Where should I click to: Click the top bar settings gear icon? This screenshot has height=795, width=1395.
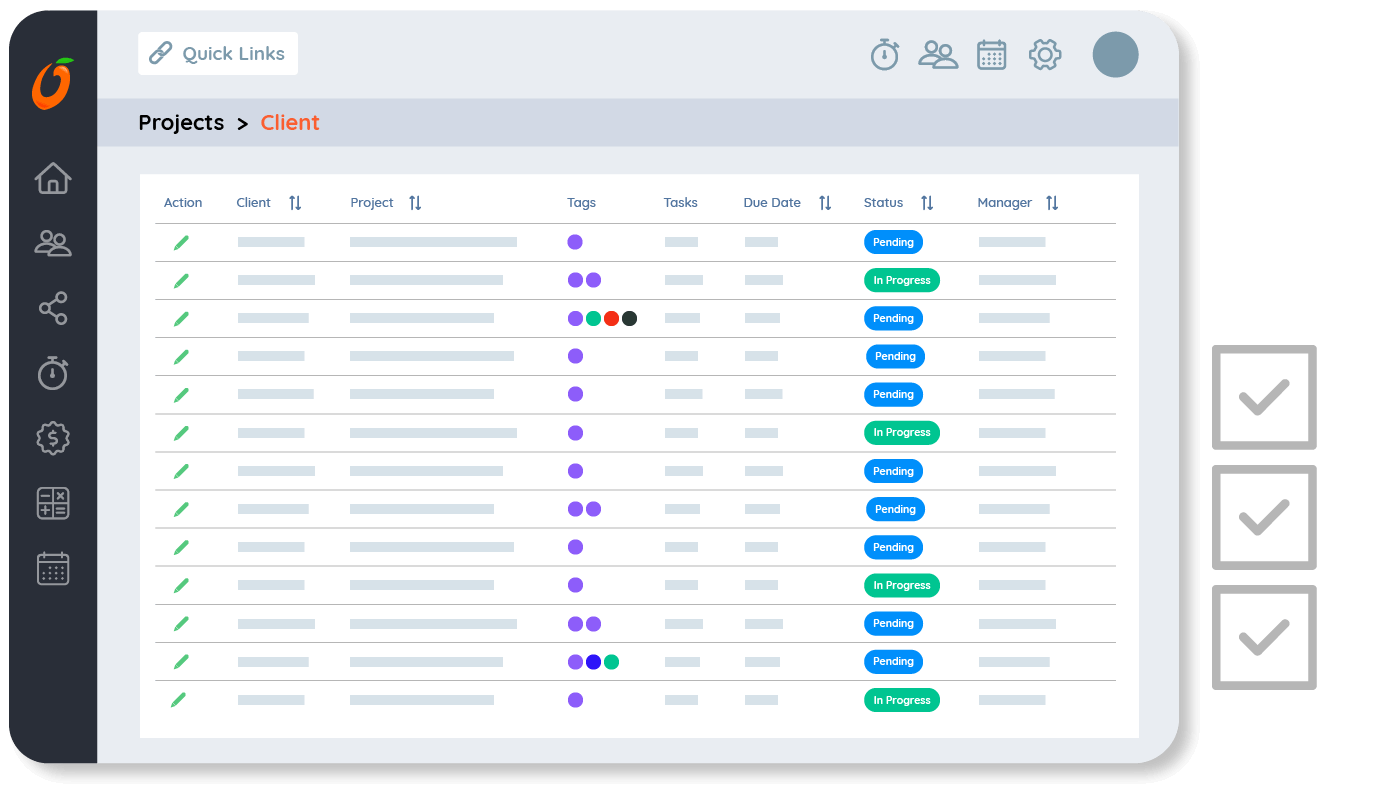(x=1045, y=54)
